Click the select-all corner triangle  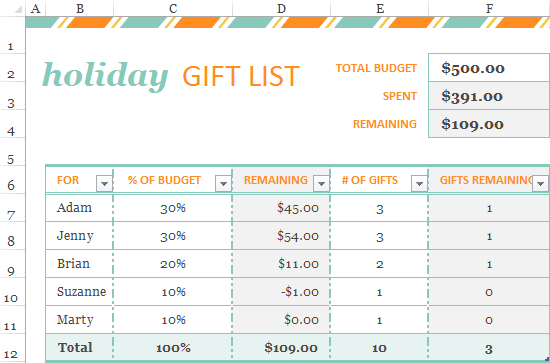18,9
